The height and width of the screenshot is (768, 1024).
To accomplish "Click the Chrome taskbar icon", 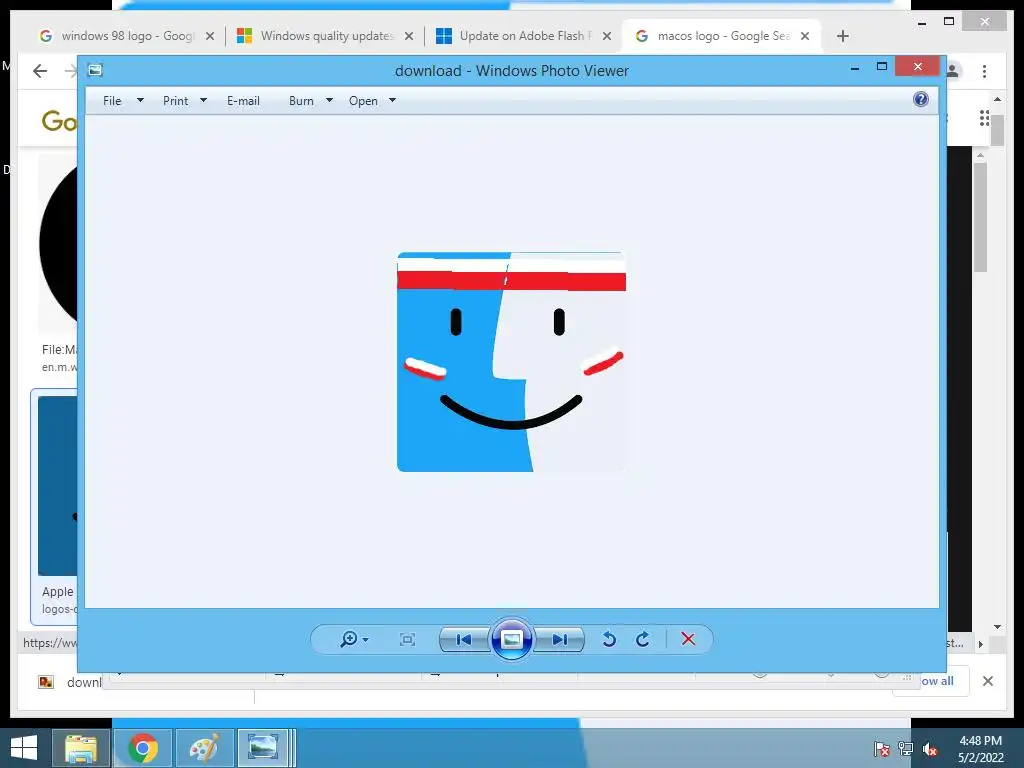I will click(142, 748).
